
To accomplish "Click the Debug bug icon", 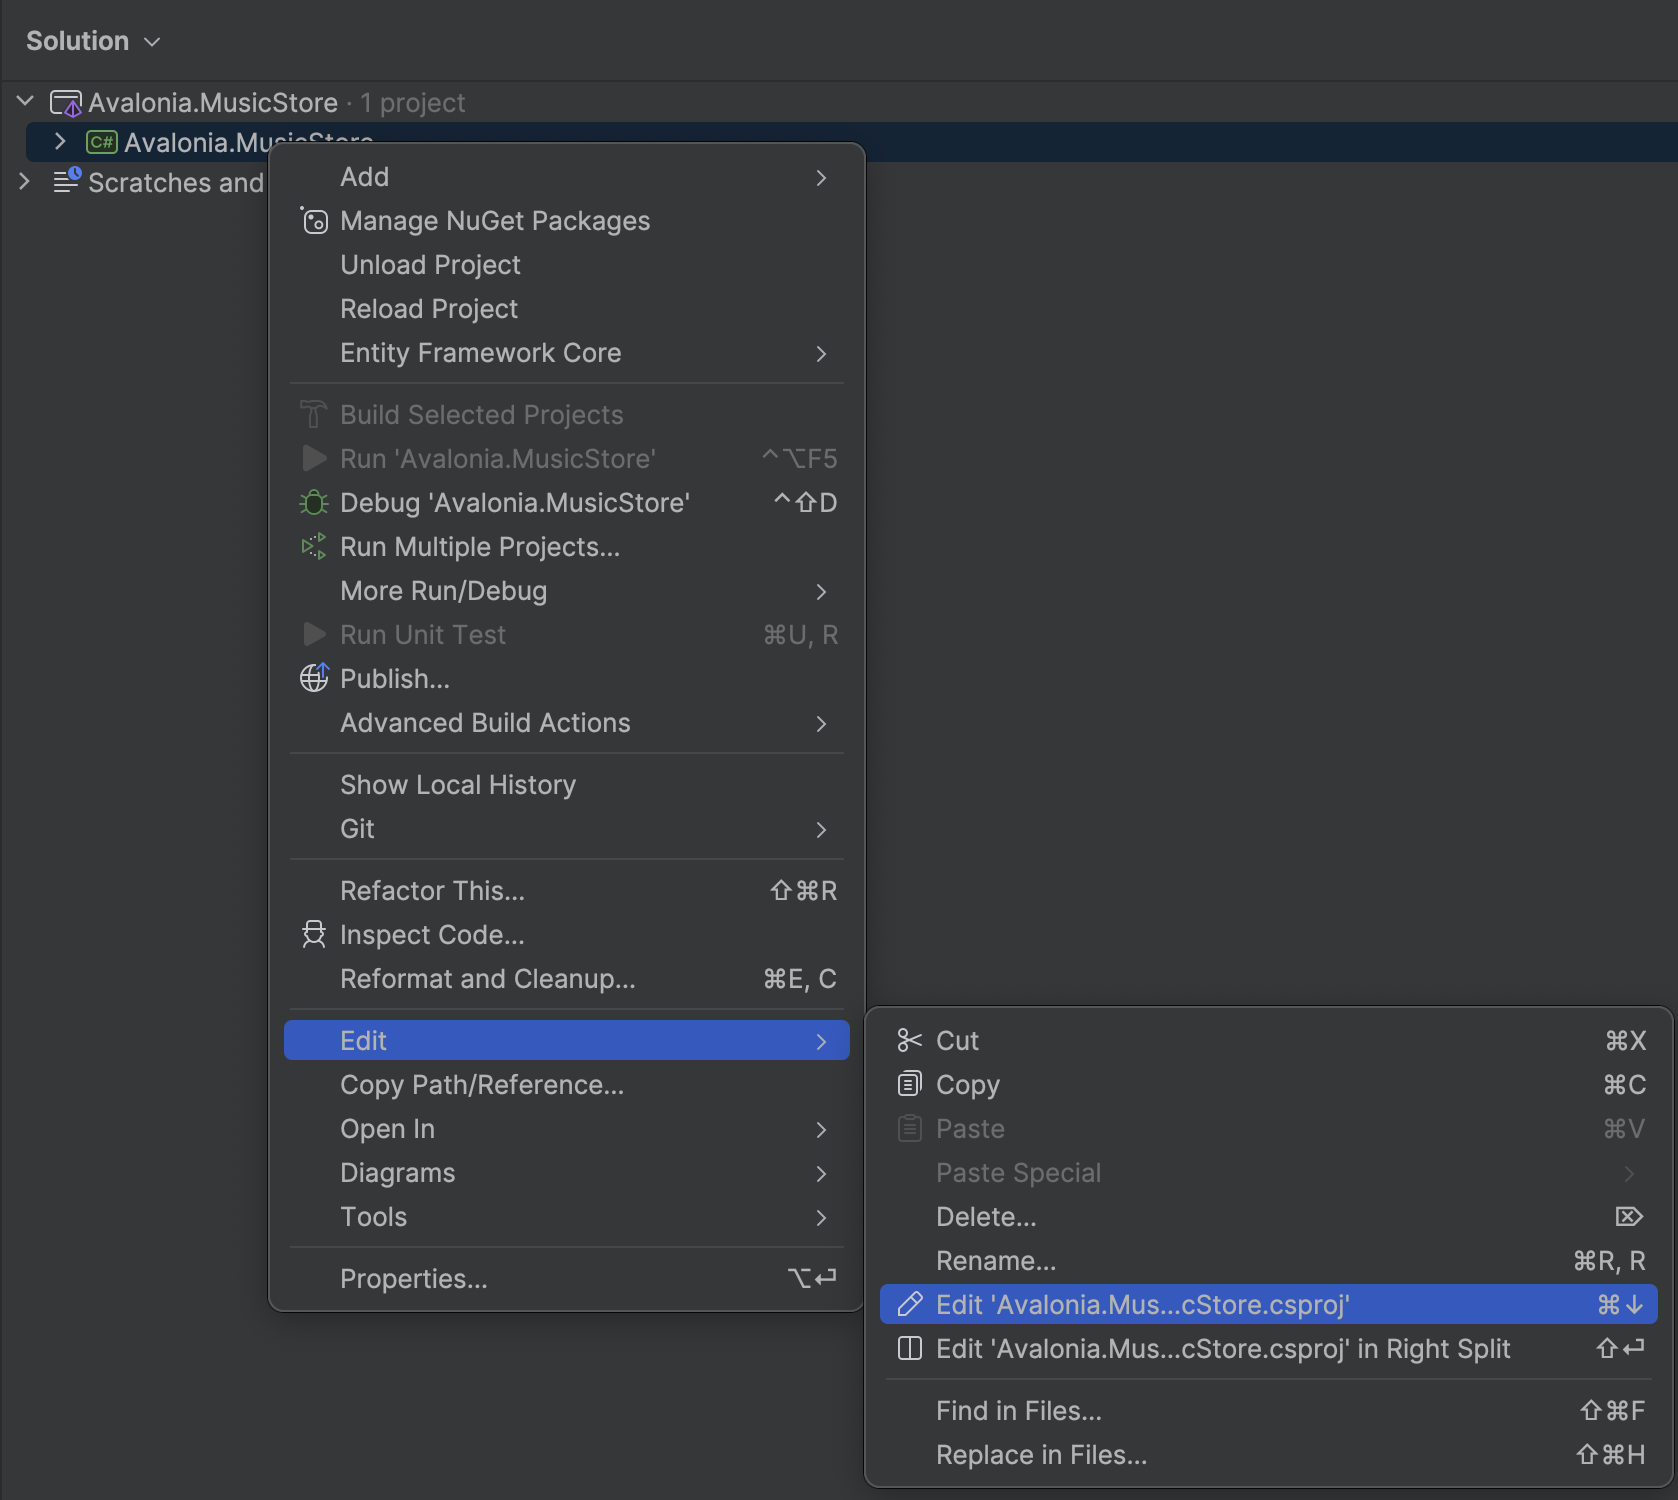I will (314, 503).
